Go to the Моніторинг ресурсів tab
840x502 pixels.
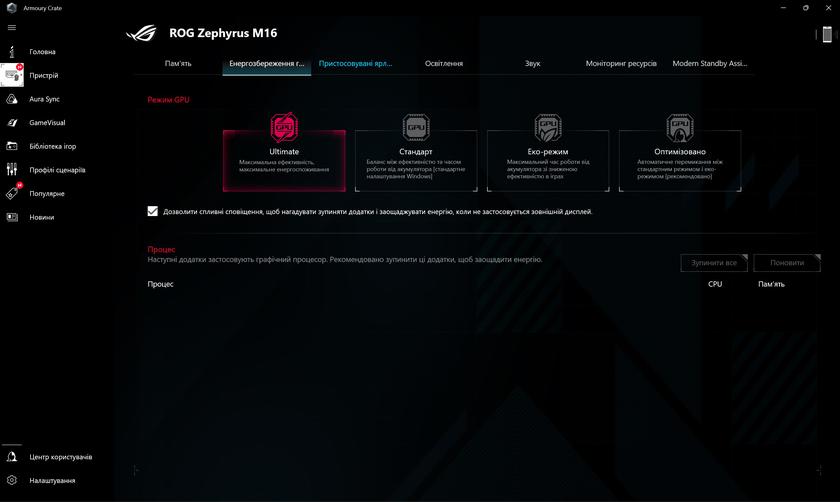click(x=621, y=63)
